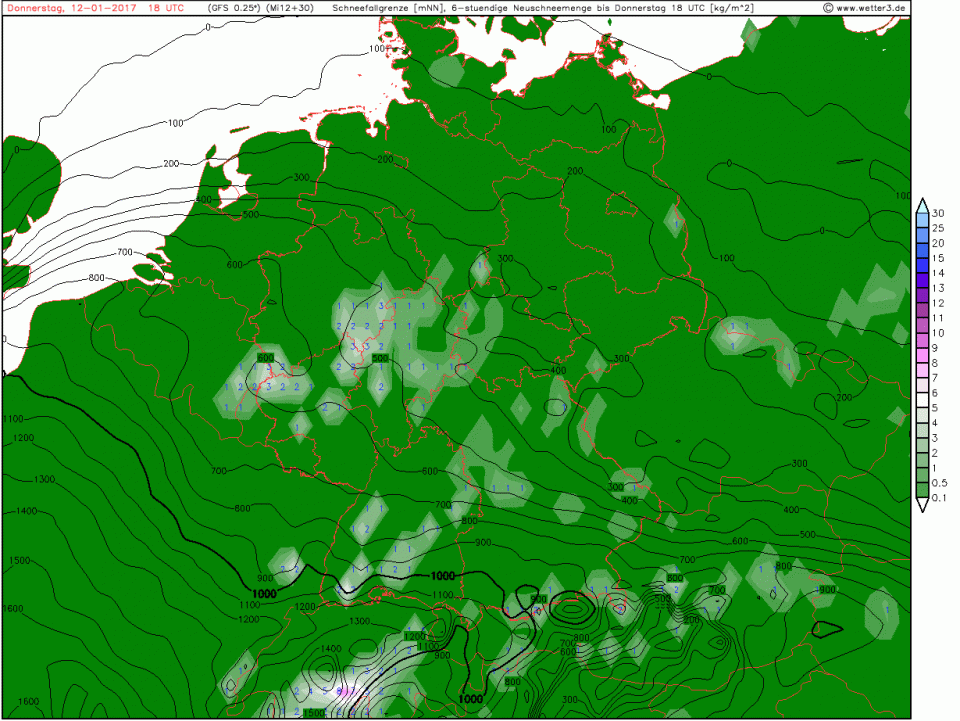Pick the blue legend swatch between 20 and 25
This screenshot has width=960, height=721.
[923, 236]
